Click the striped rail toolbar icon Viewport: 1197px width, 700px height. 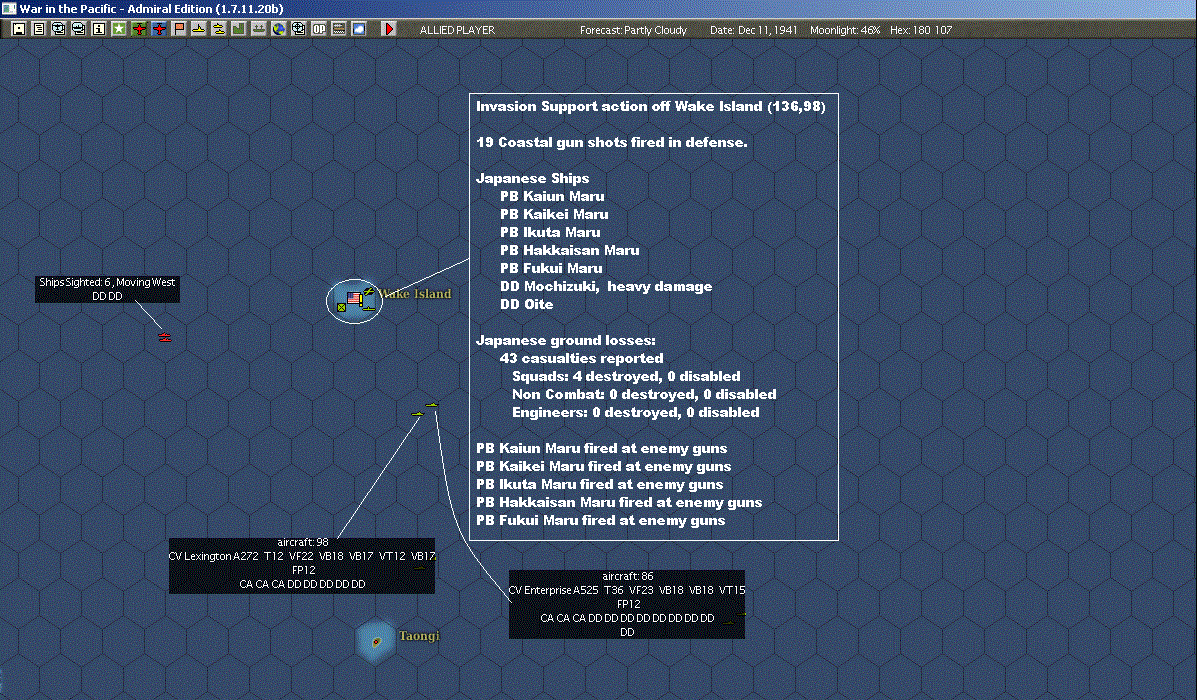pos(338,29)
